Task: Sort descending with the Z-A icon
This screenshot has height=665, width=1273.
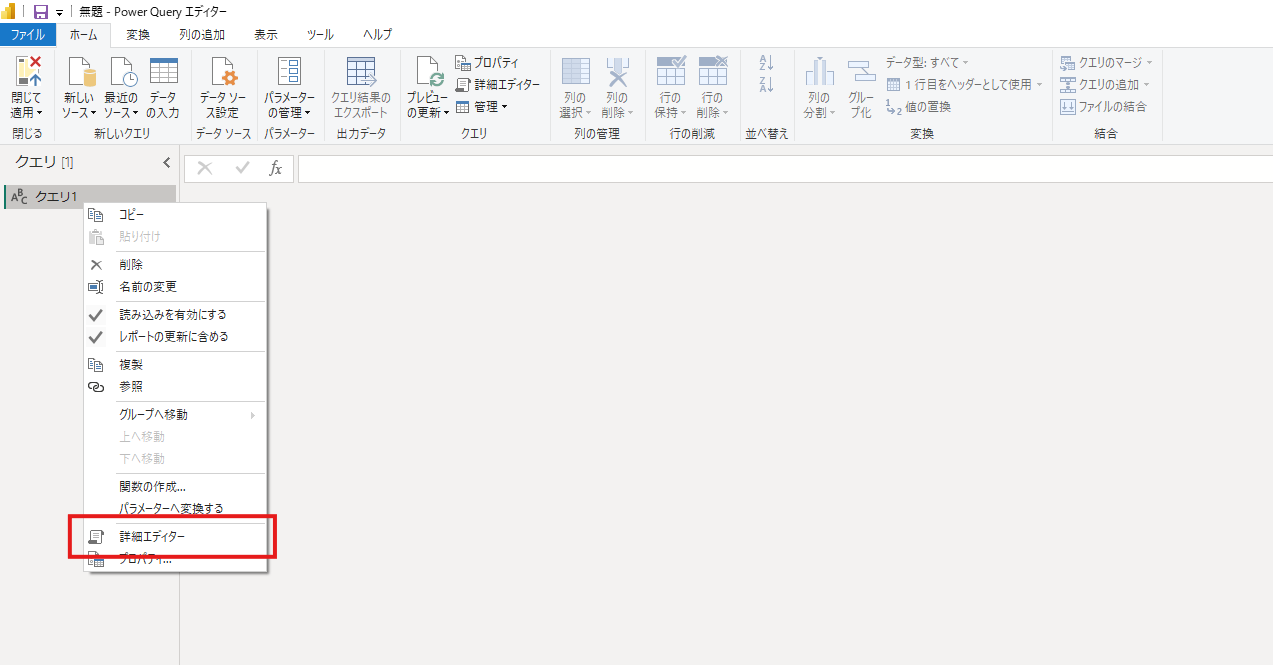Action: (x=767, y=85)
